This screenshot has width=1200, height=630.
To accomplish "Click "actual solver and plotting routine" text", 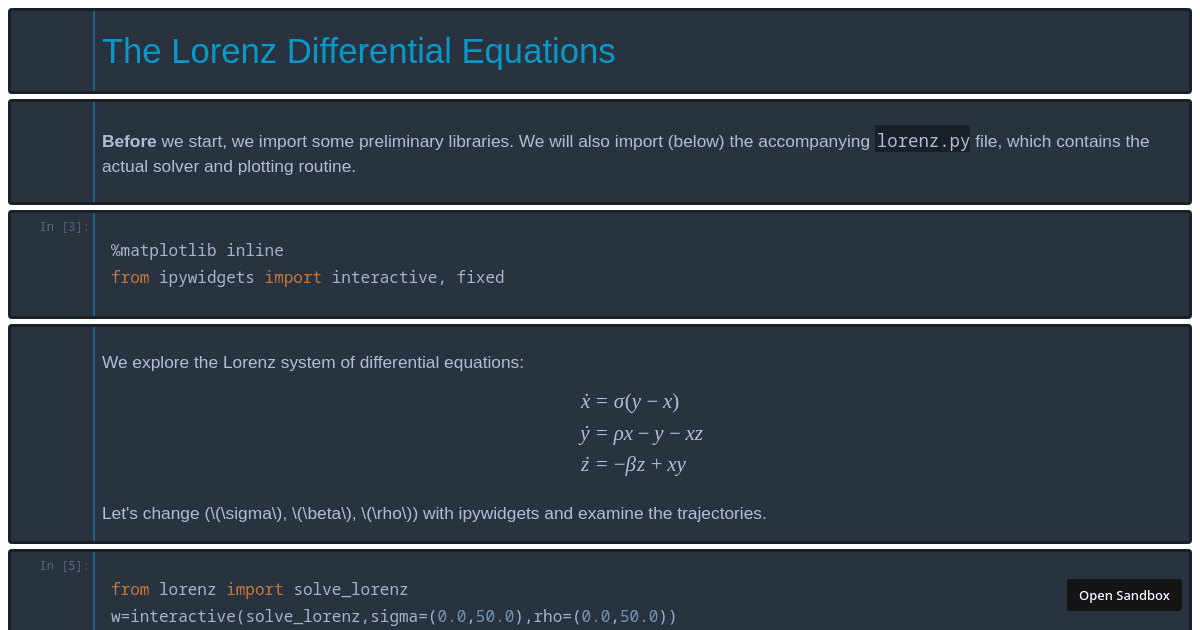I will 228,166.
